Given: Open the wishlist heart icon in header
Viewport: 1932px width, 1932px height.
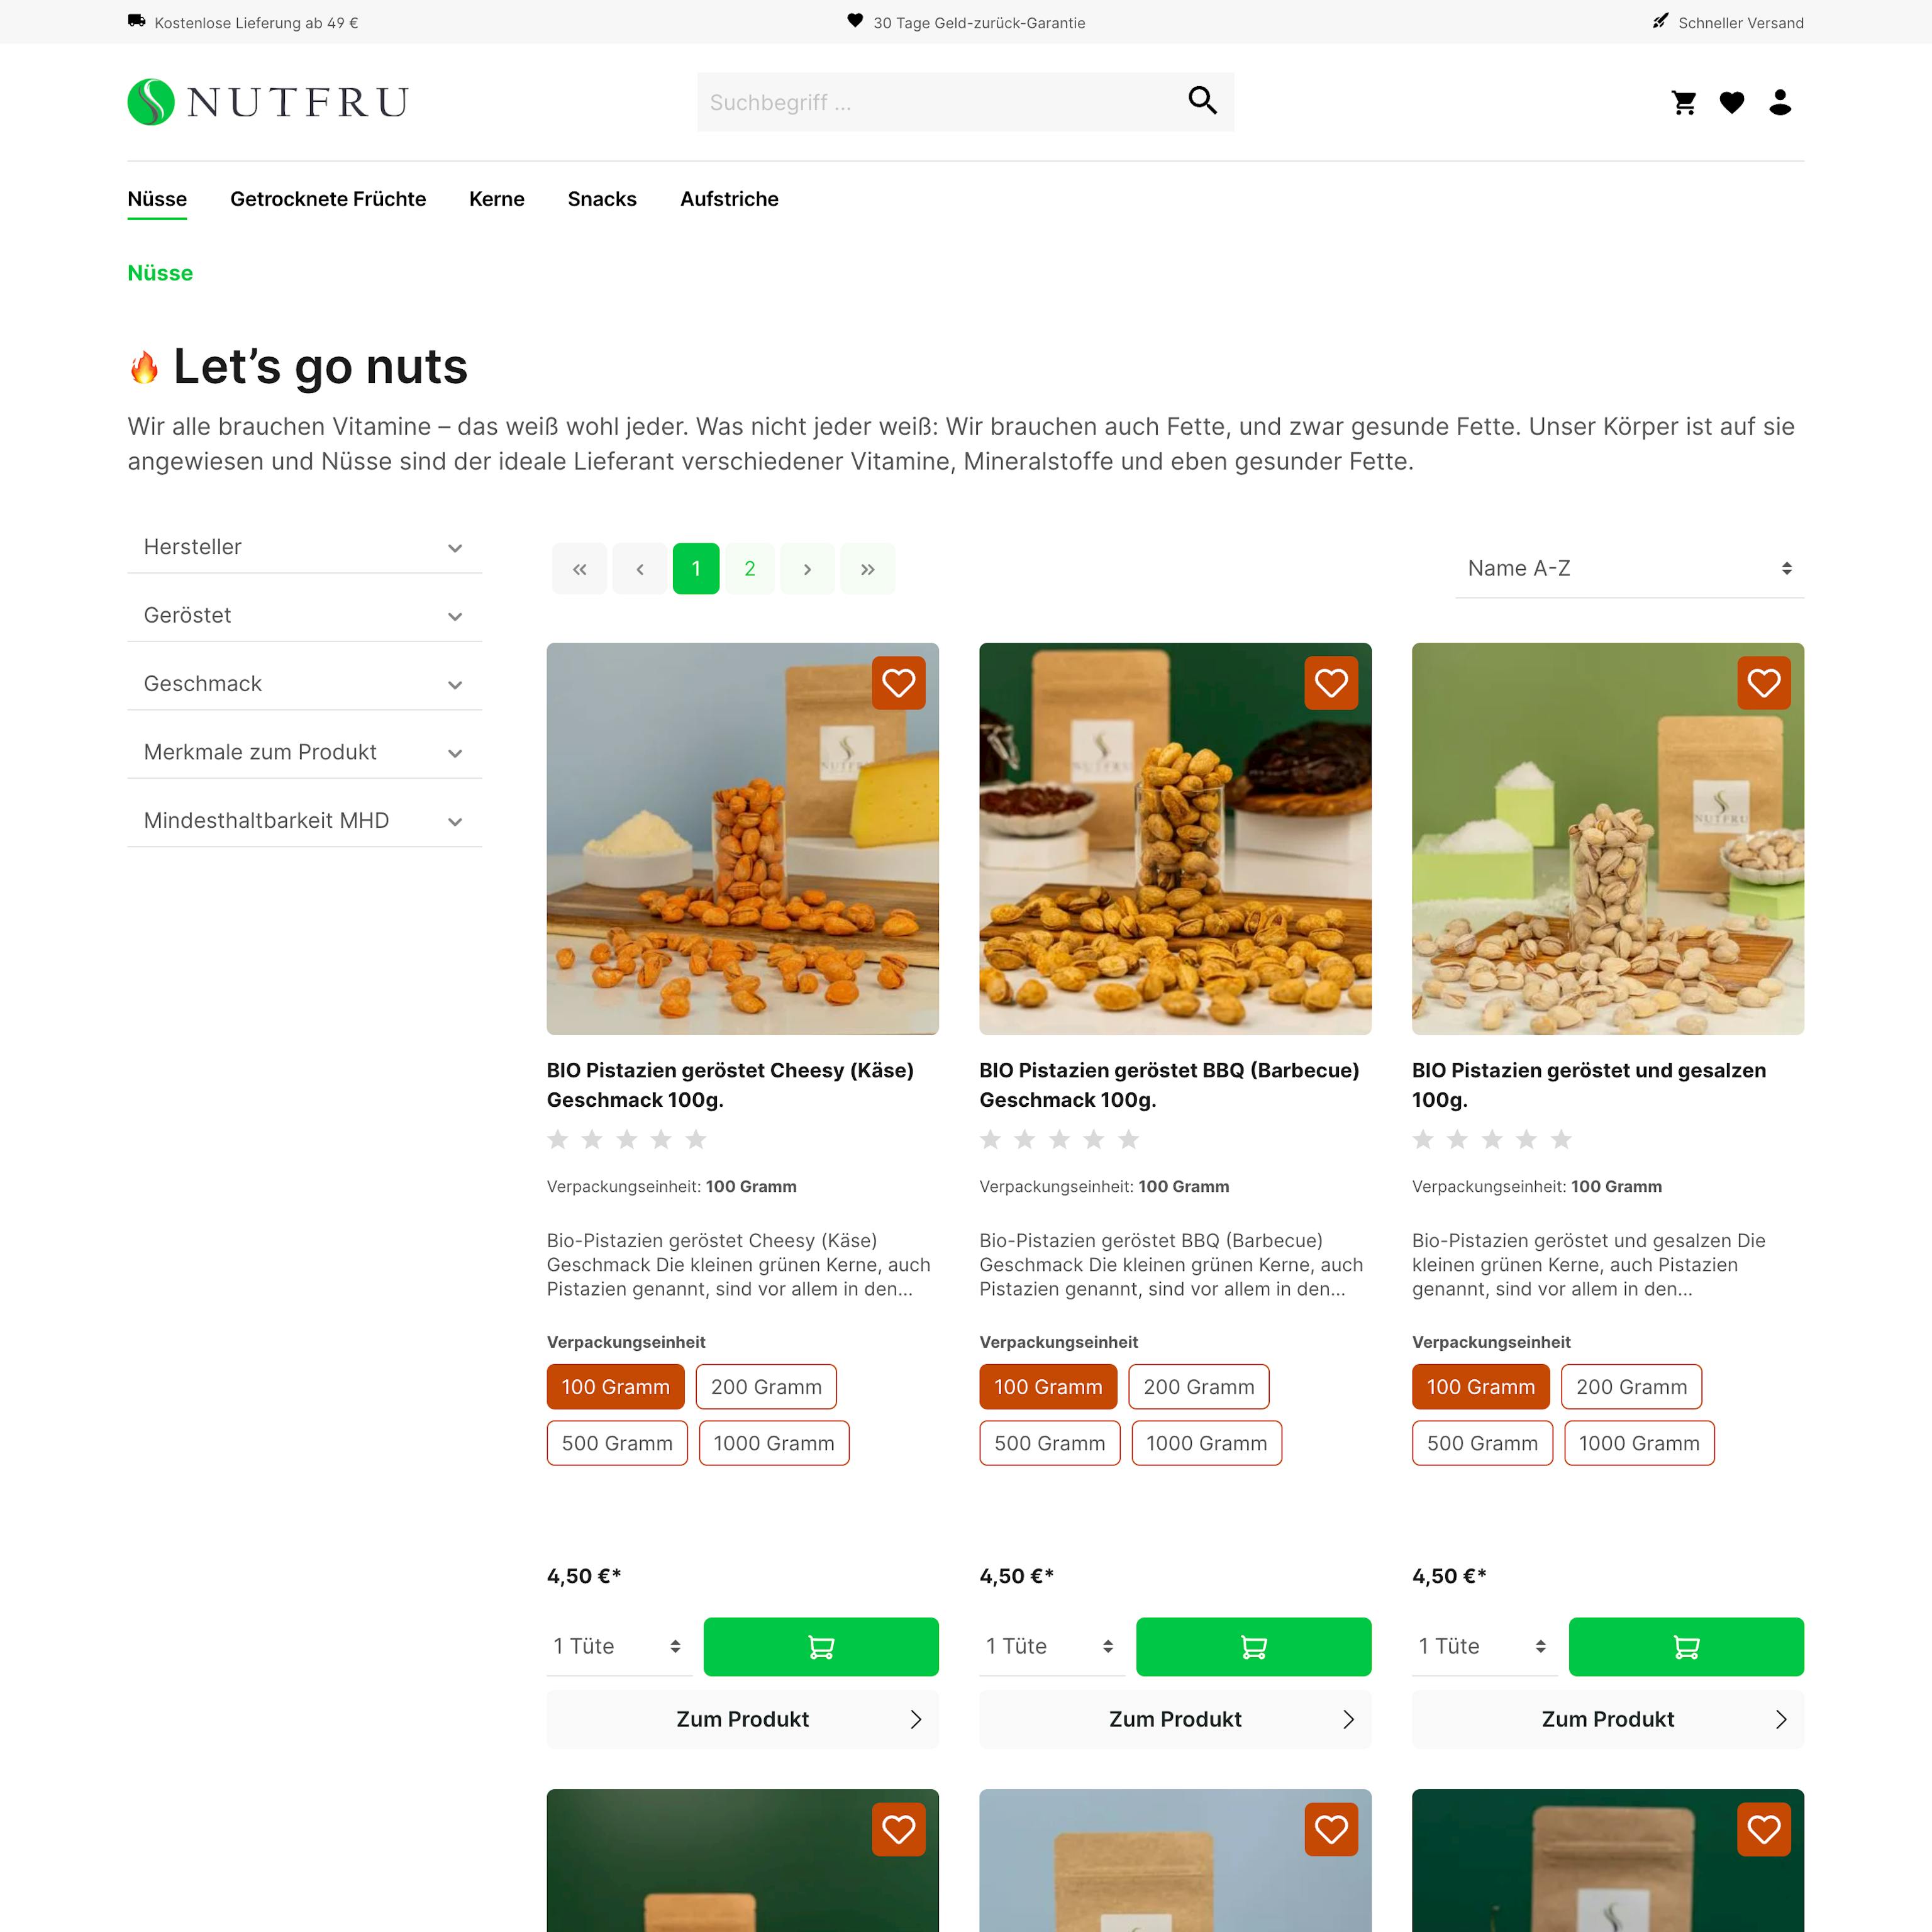Looking at the screenshot, I should [x=1732, y=102].
